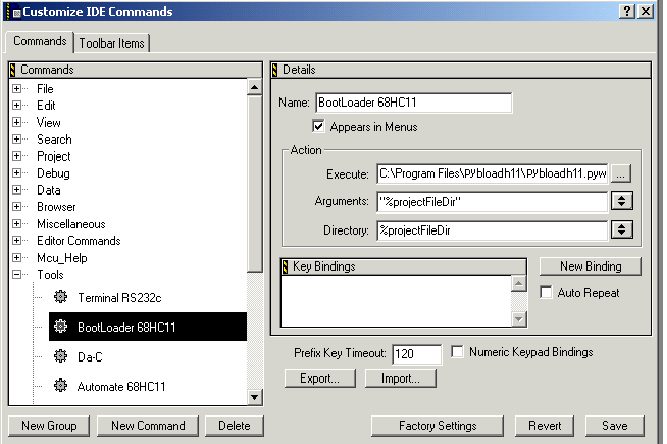Select the Commands tab

pos(40,42)
